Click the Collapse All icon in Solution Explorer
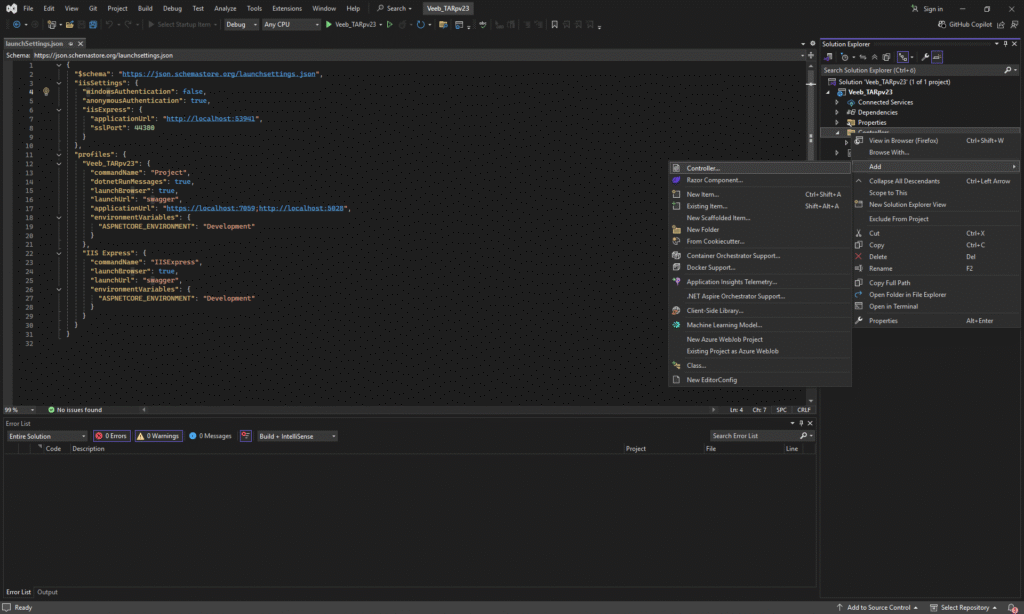Viewport: 1024px width, 614px height. [x=876, y=57]
